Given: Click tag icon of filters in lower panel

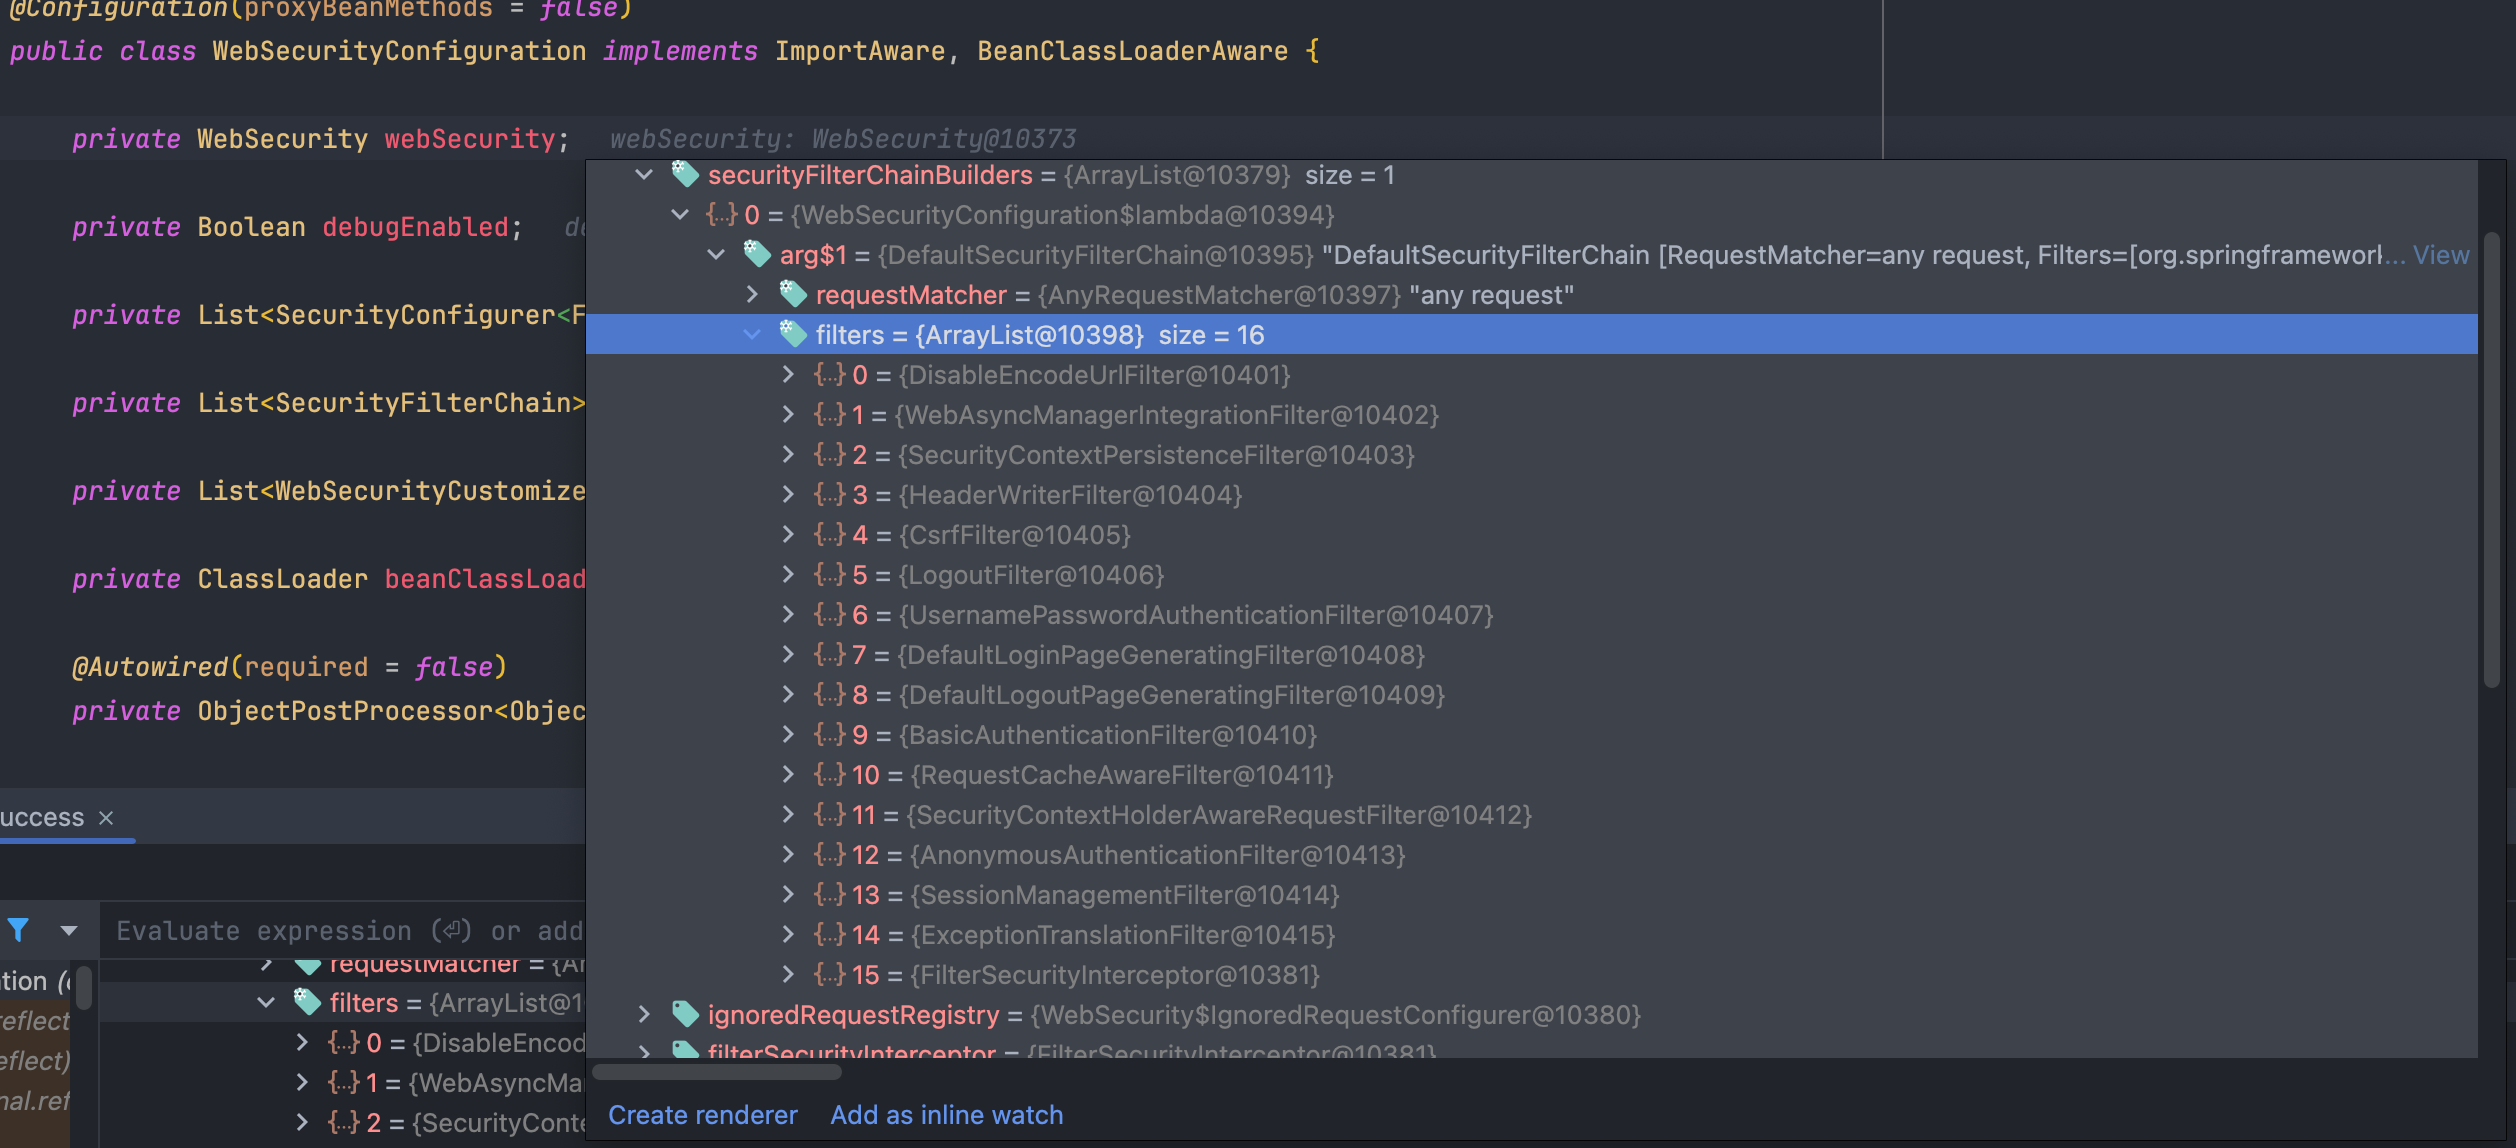Looking at the screenshot, I should [x=307, y=1002].
